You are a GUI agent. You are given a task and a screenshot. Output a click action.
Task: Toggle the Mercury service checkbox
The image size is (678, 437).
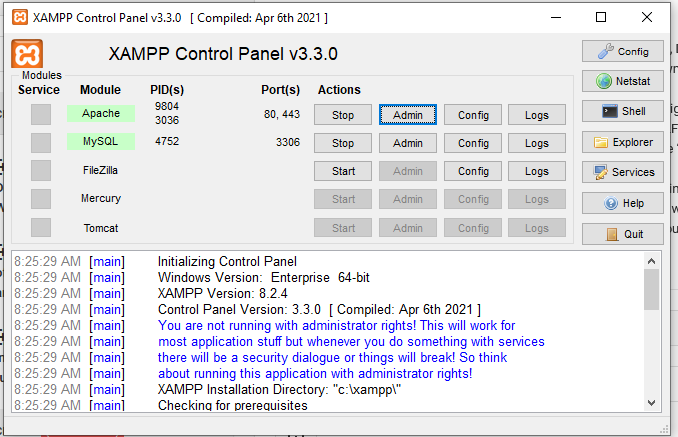click(x=41, y=199)
